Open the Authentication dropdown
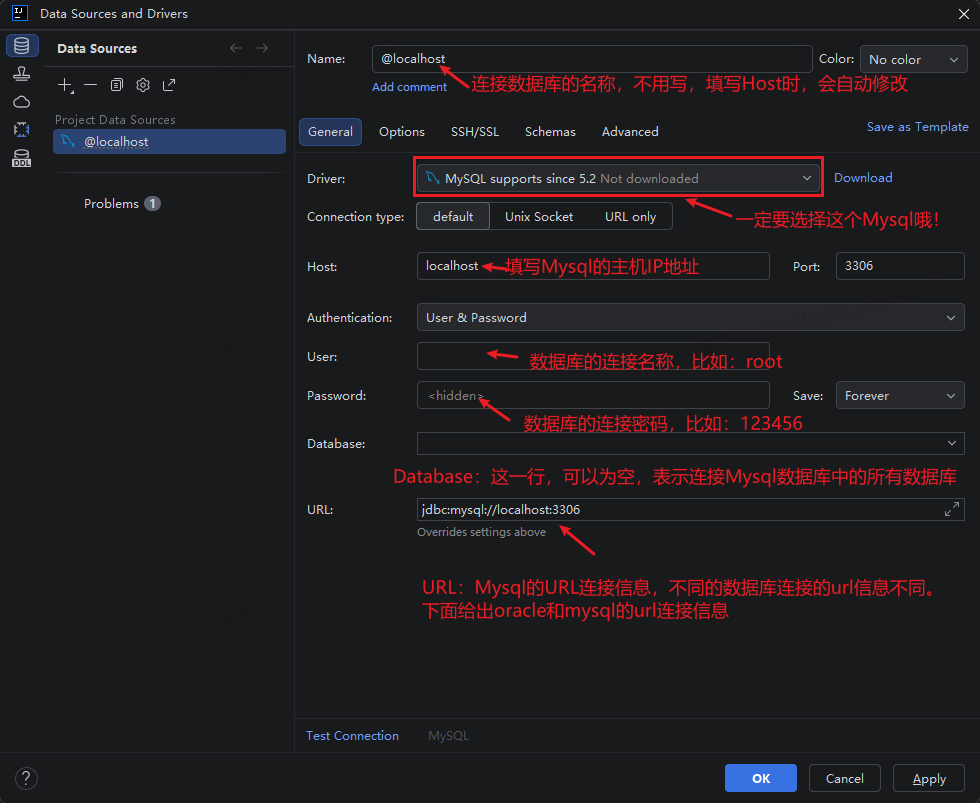 click(x=690, y=317)
